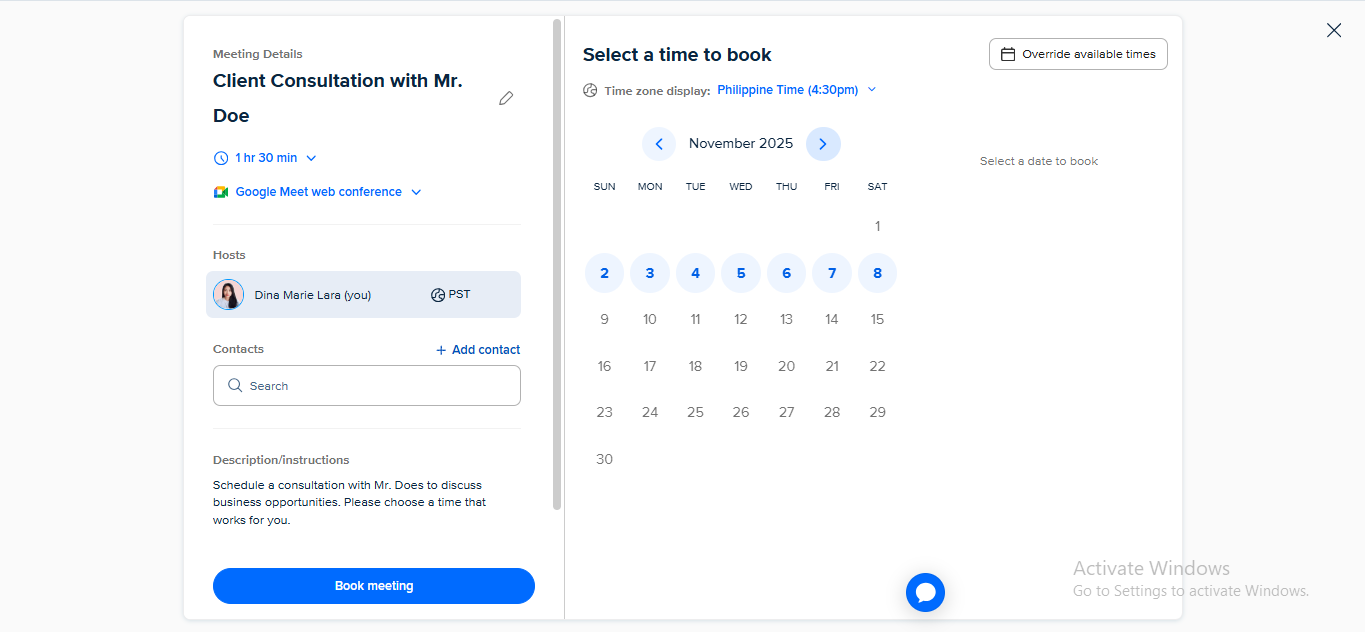Click the contacts Search input field

tap(367, 386)
